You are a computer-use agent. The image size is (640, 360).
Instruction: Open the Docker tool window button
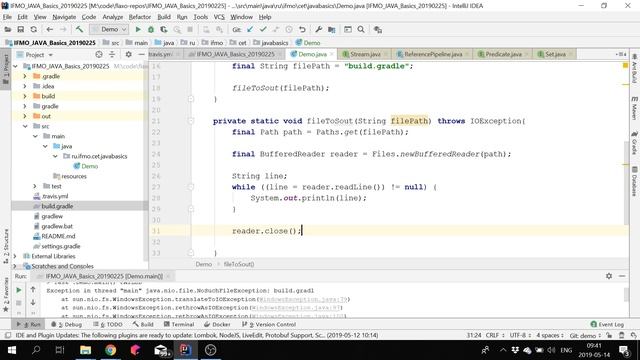point(217,324)
